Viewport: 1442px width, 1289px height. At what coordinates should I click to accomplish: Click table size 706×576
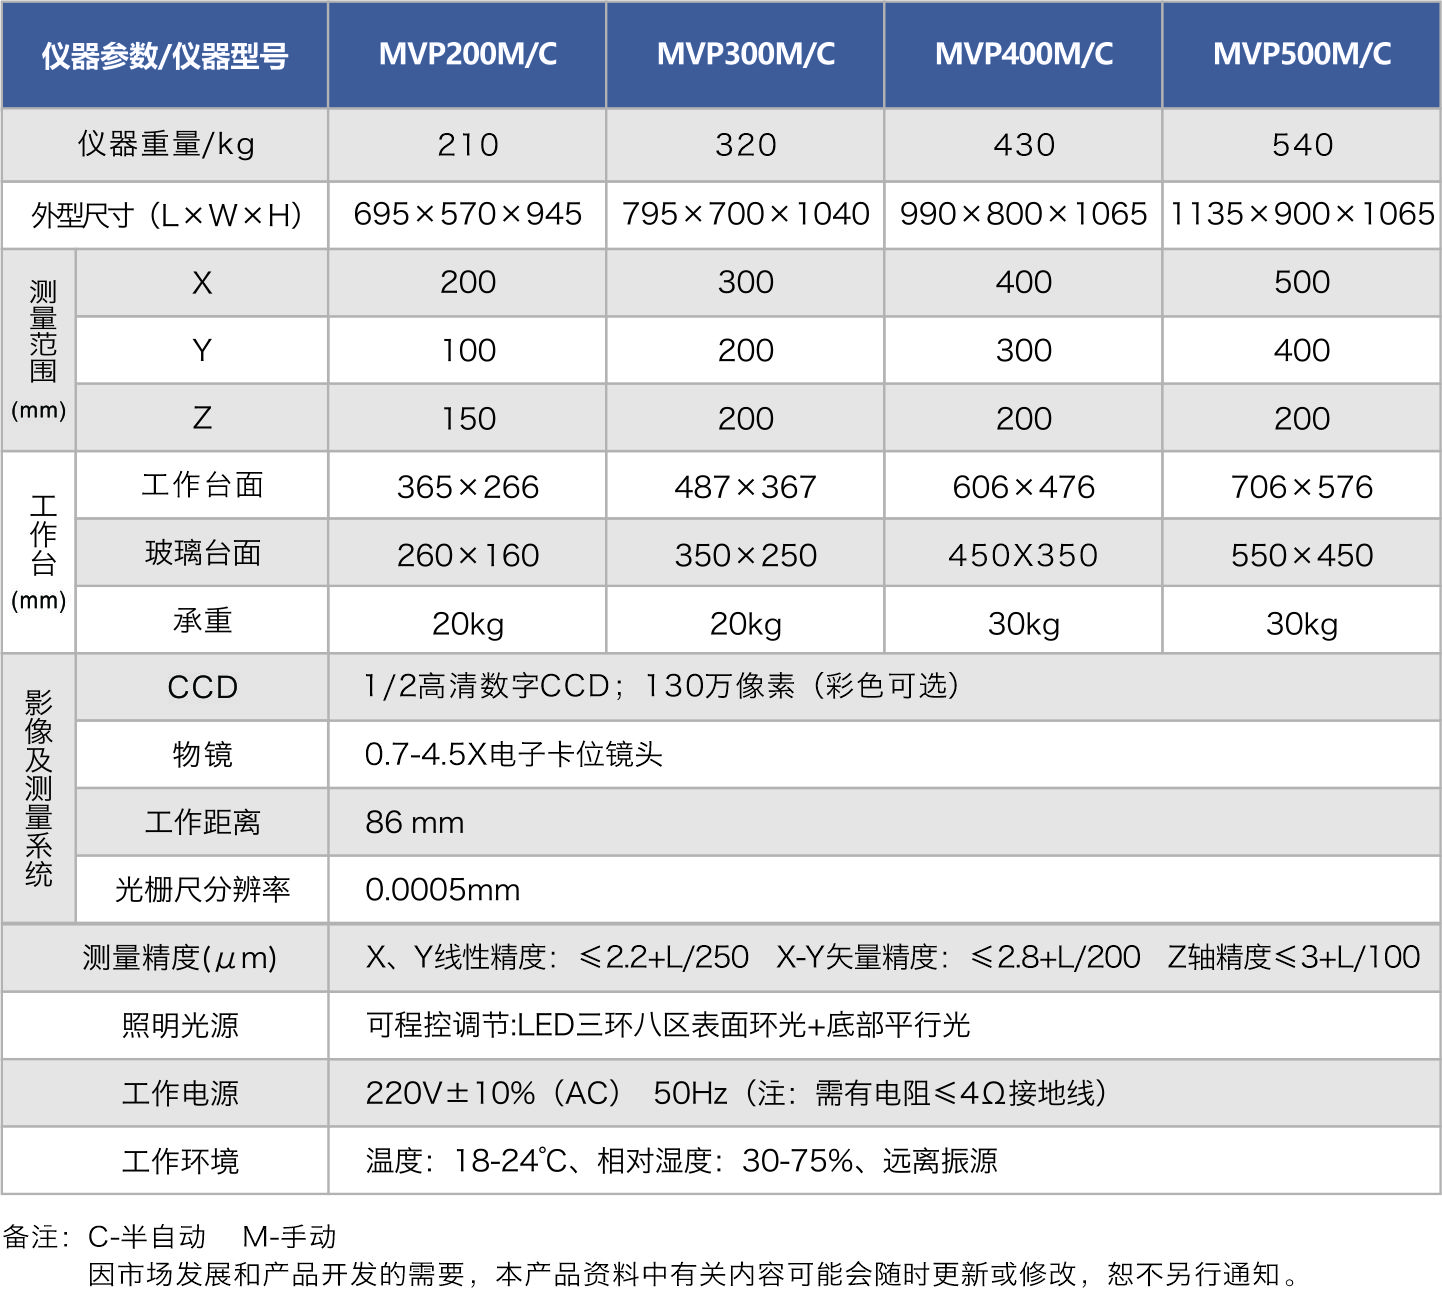click(x=1301, y=486)
